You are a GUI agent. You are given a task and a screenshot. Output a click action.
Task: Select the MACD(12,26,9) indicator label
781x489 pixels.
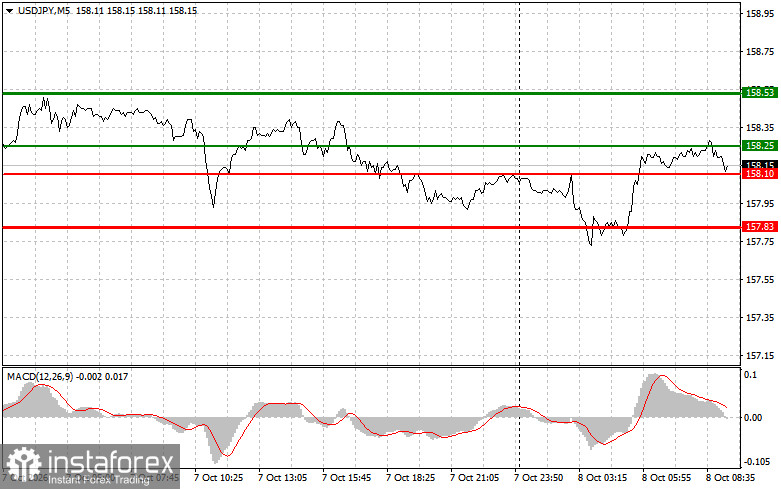(x=40, y=377)
